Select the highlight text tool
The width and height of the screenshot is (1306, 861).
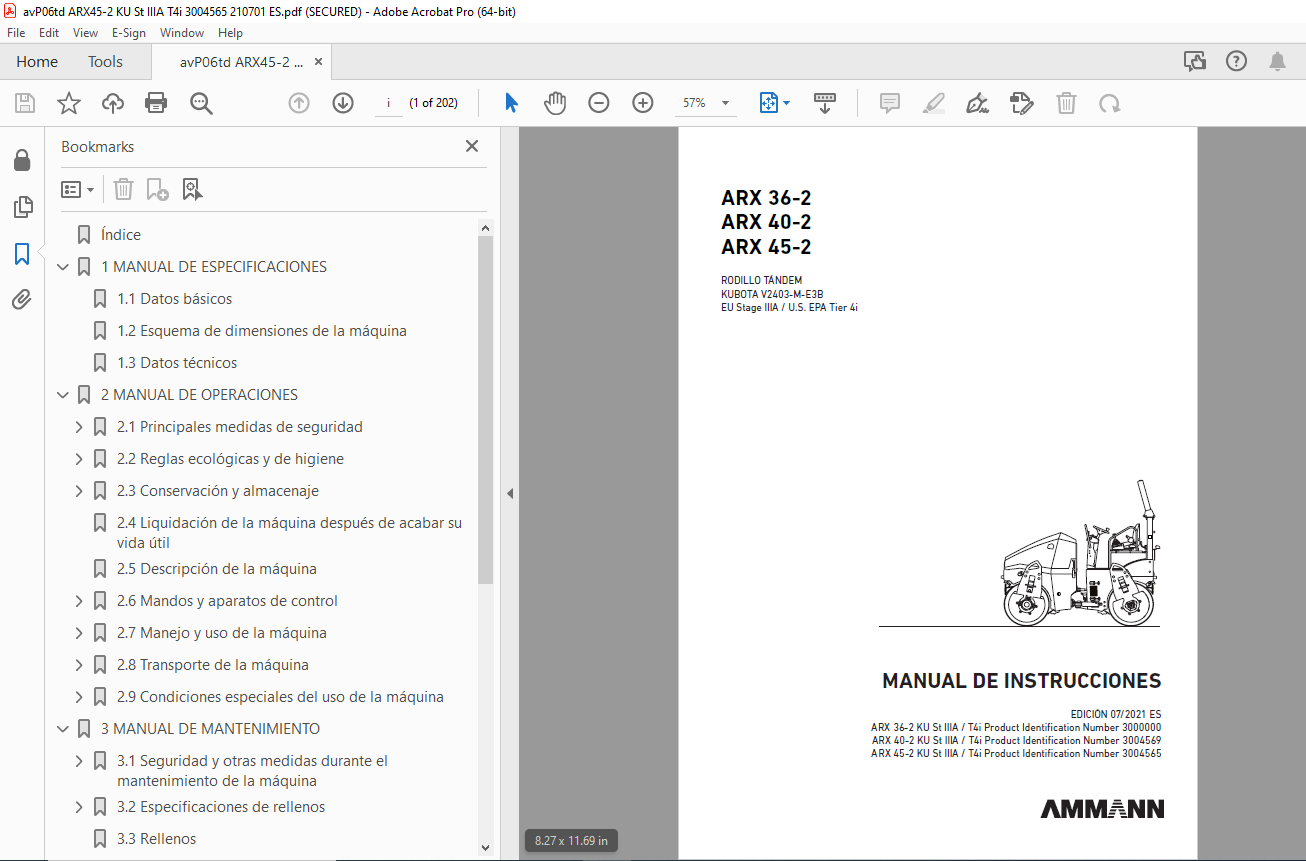pos(934,103)
